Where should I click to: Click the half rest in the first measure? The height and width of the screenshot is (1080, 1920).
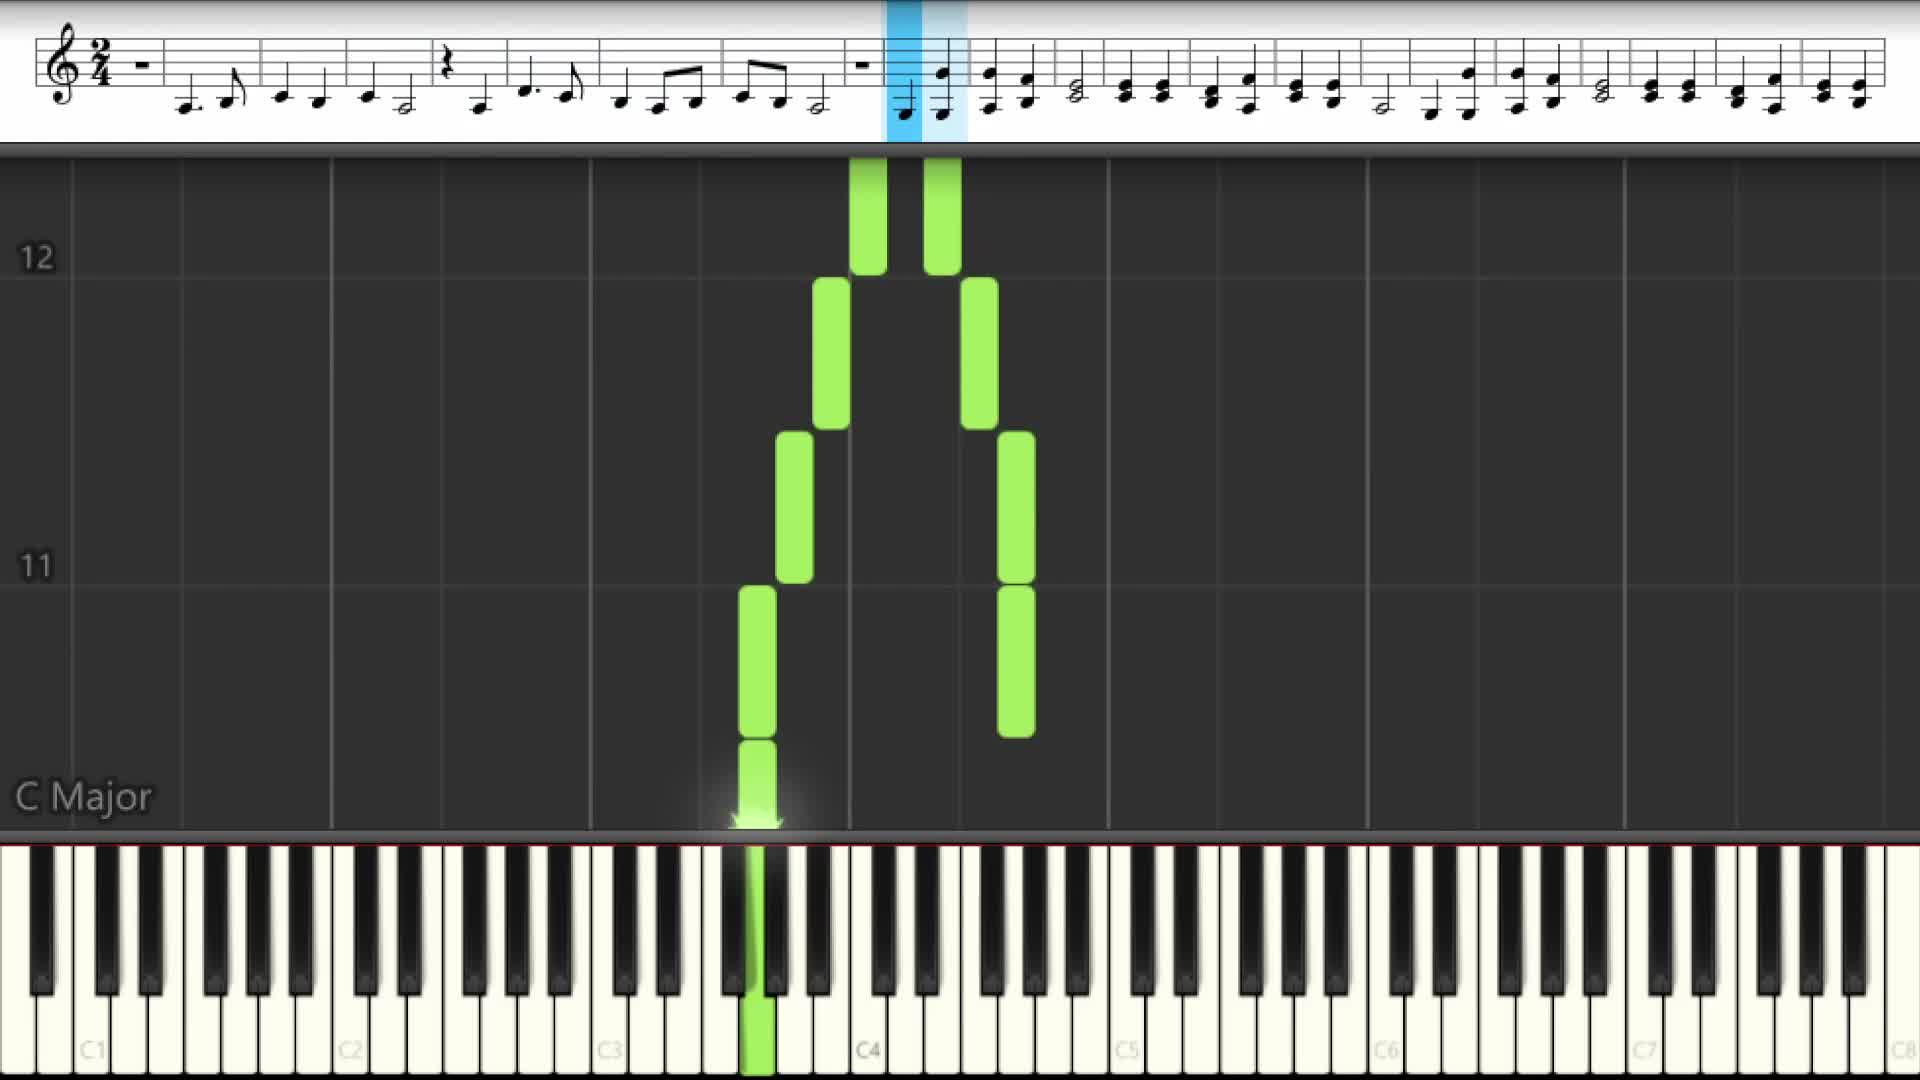coord(142,66)
